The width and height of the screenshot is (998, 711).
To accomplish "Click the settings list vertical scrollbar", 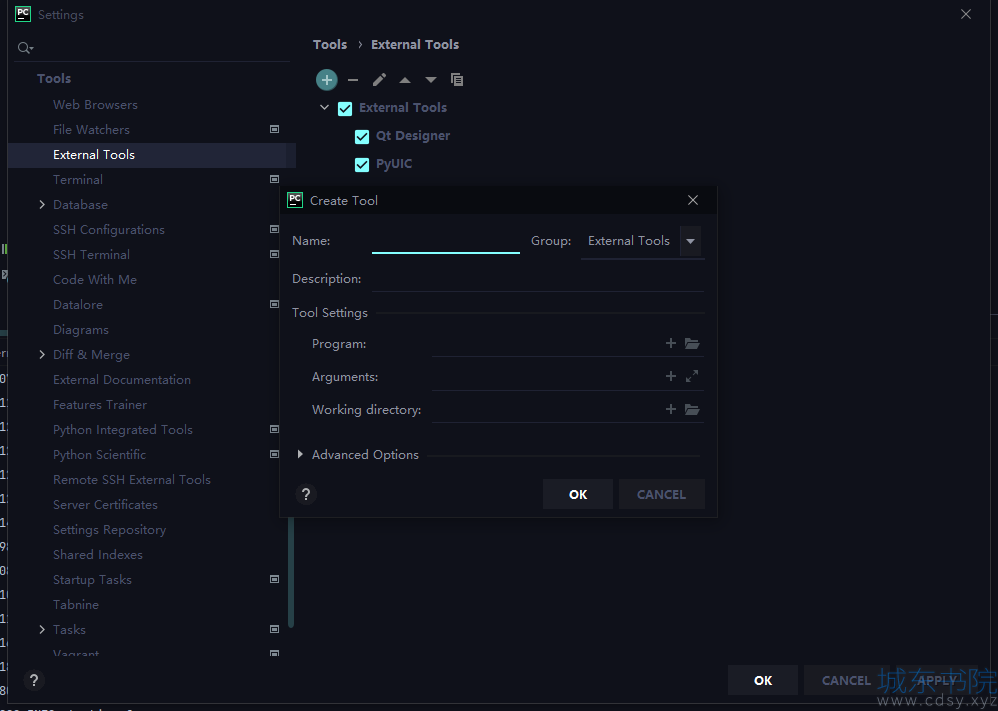I will [x=291, y=572].
